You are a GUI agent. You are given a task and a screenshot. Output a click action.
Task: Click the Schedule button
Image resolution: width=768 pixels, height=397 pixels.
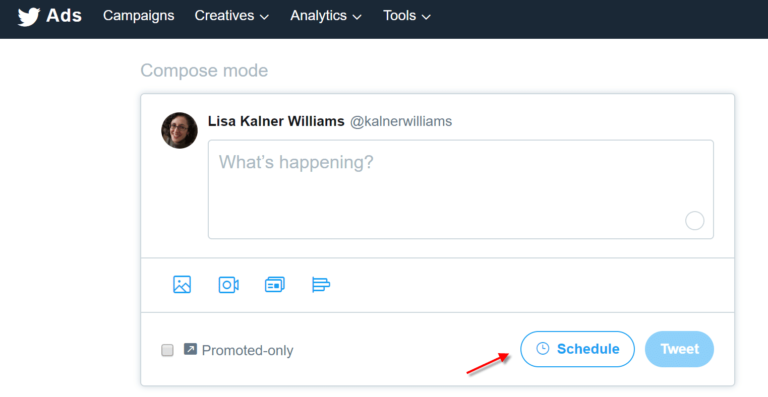(577, 349)
